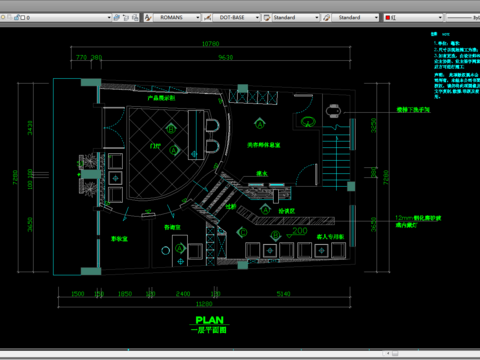The image size is (480, 360).
Task: Open the red color control dropdown
Action: point(440,17)
